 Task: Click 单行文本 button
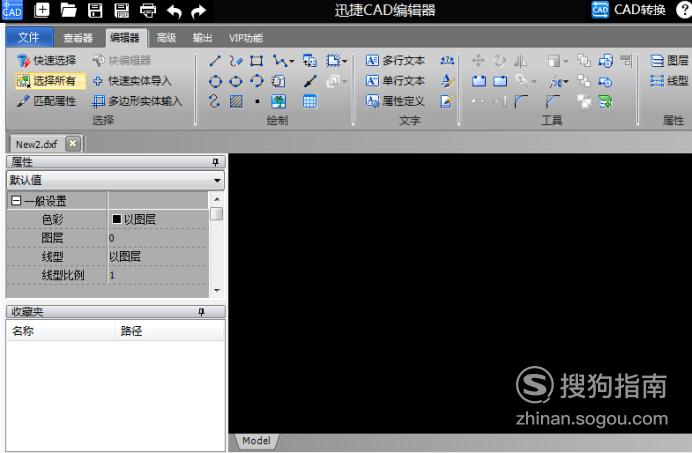coord(395,81)
